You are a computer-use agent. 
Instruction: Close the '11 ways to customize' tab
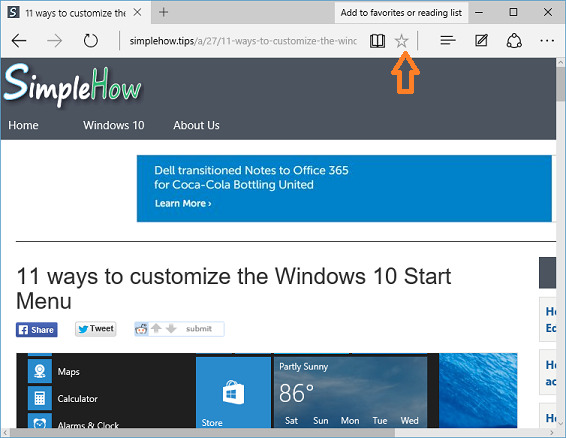click(137, 12)
